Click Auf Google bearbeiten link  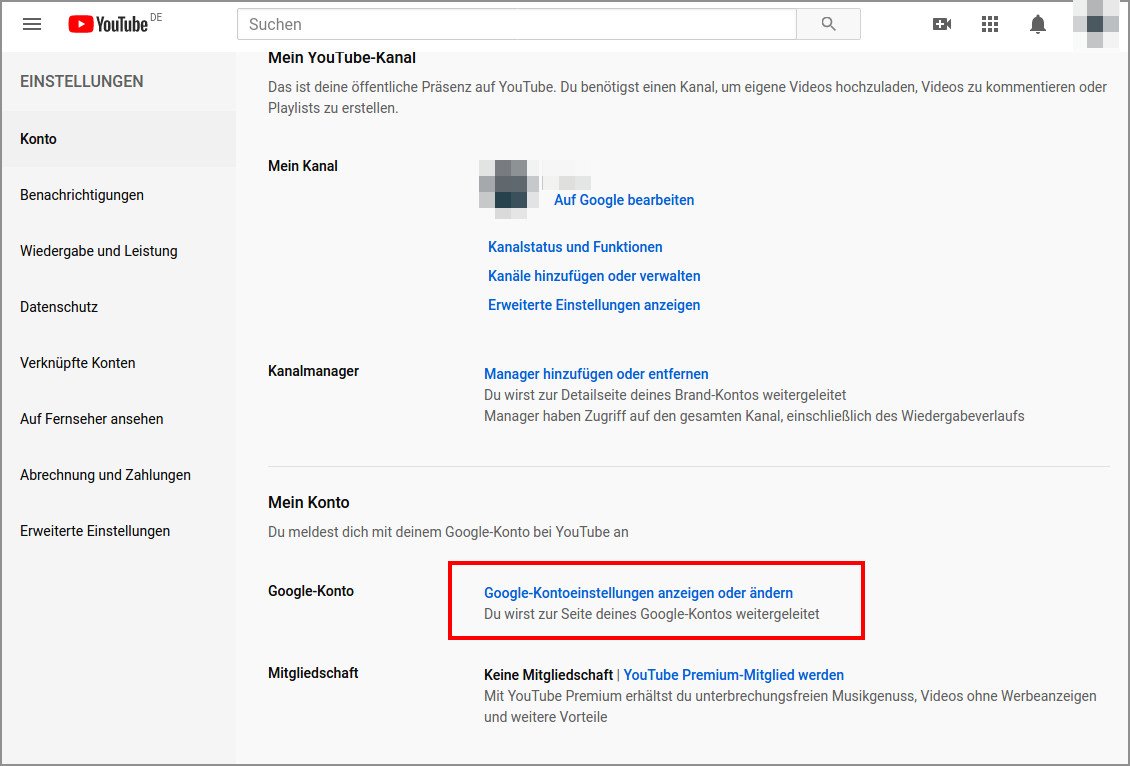tap(623, 200)
